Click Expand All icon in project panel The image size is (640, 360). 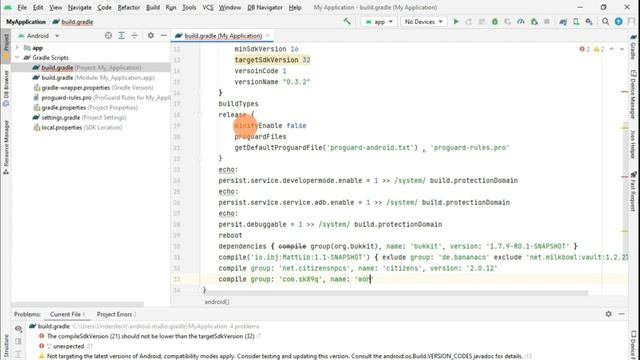coord(121,36)
